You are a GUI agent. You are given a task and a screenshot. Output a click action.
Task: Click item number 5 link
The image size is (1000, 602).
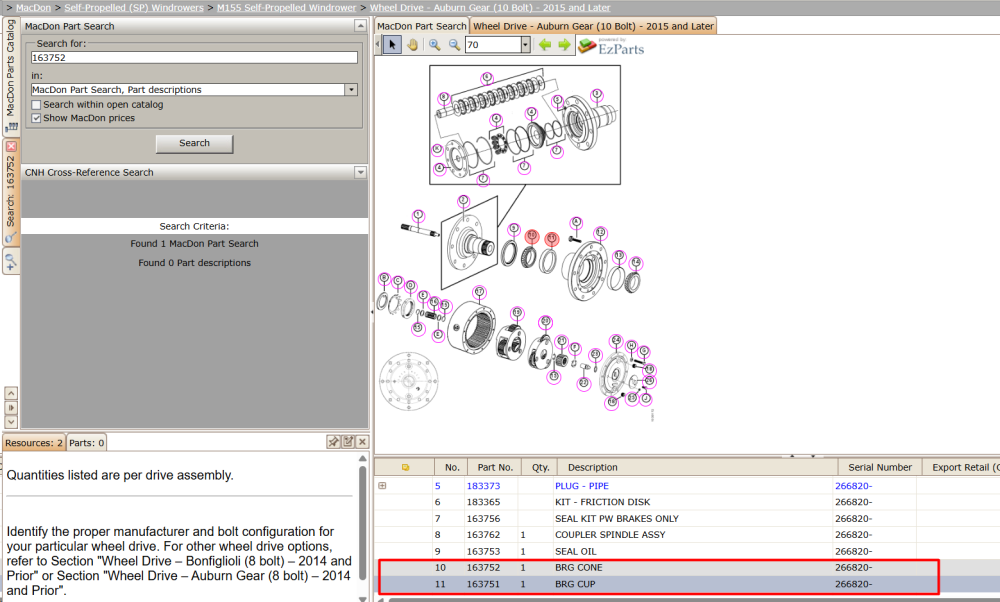(438, 486)
